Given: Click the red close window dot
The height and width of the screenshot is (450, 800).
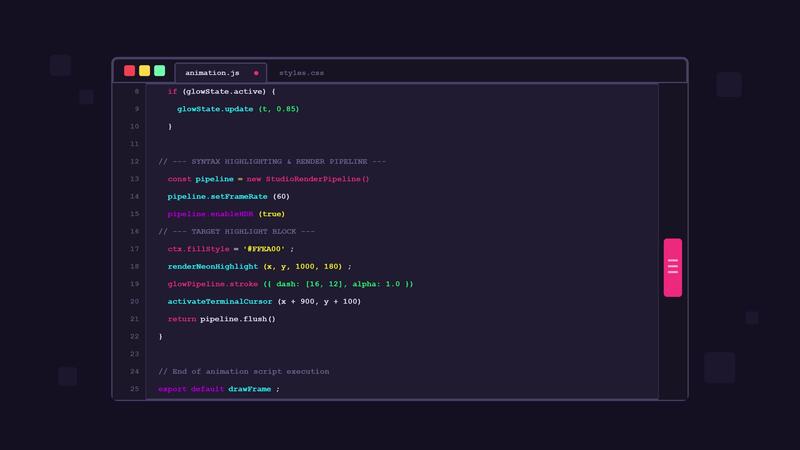Looking at the screenshot, I should tap(130, 71).
